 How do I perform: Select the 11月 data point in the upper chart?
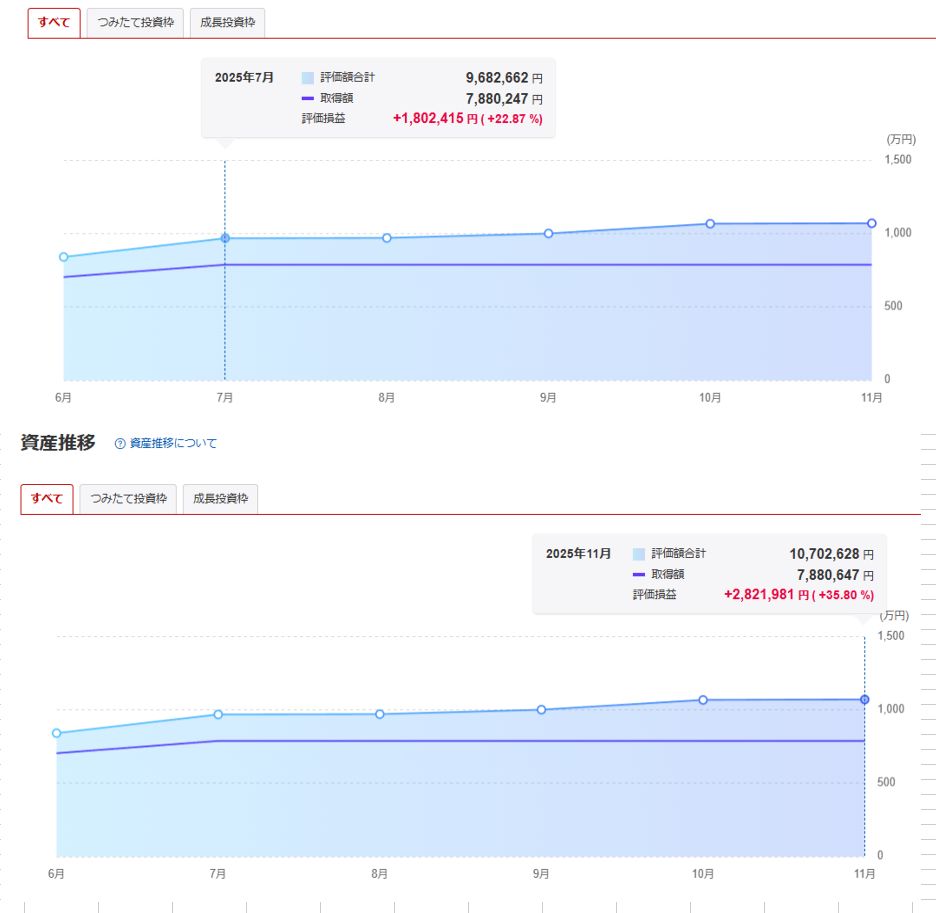[x=871, y=223]
